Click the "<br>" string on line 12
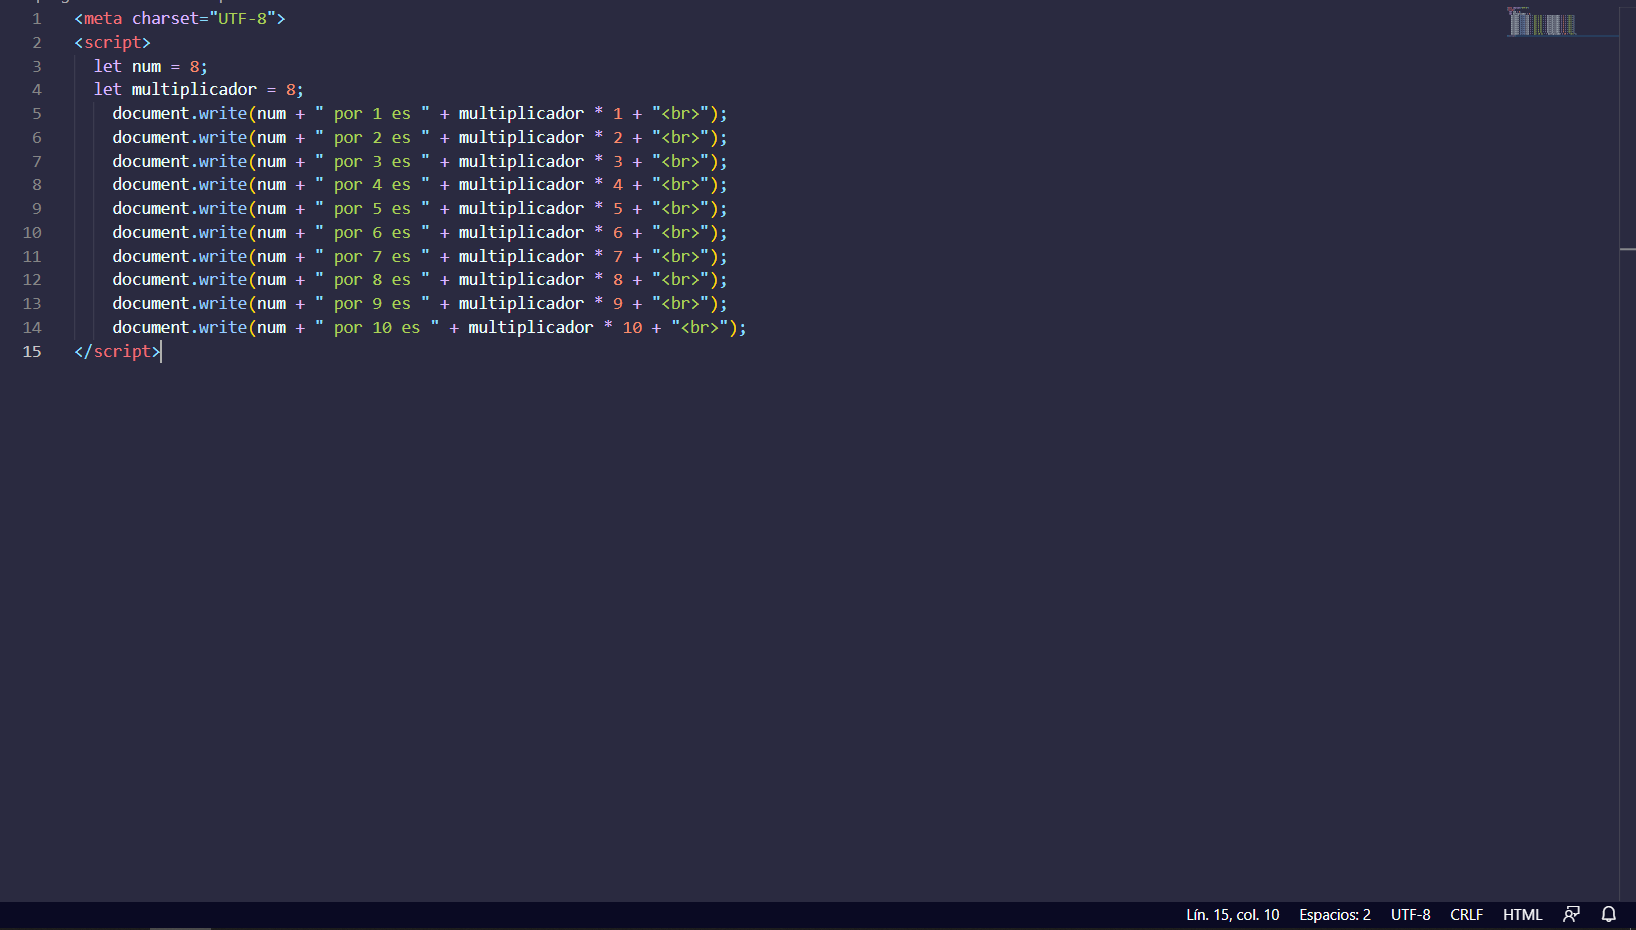The height and width of the screenshot is (930, 1636). click(680, 279)
